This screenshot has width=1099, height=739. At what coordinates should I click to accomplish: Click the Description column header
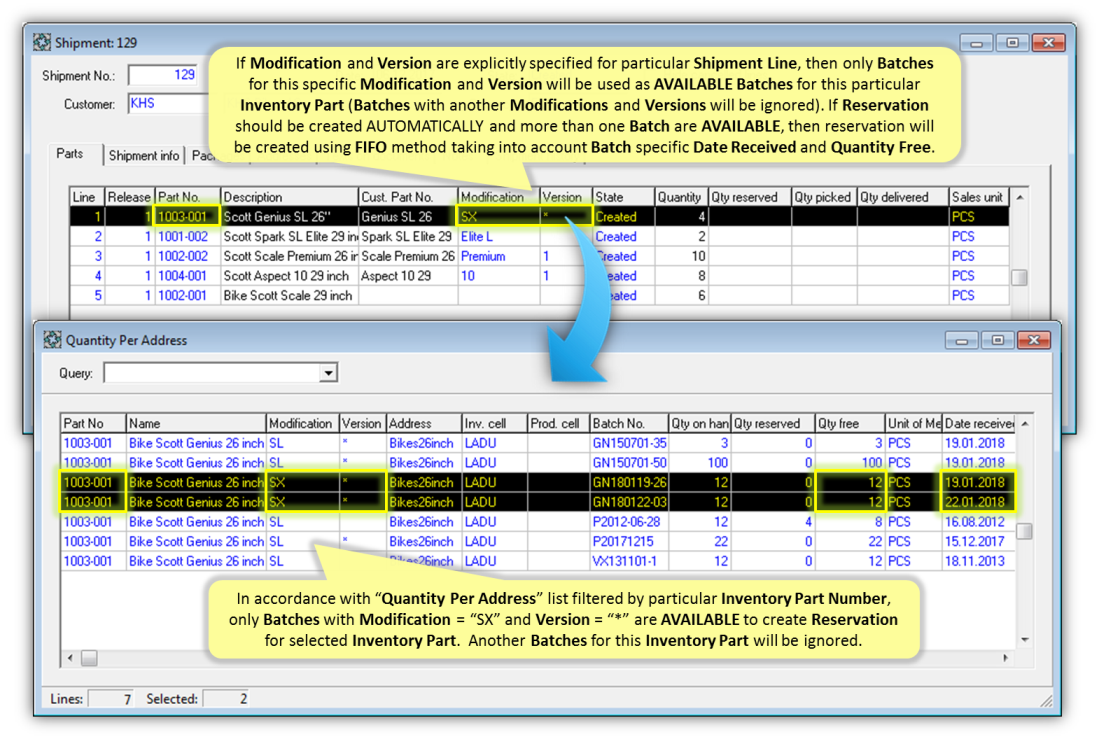289,197
